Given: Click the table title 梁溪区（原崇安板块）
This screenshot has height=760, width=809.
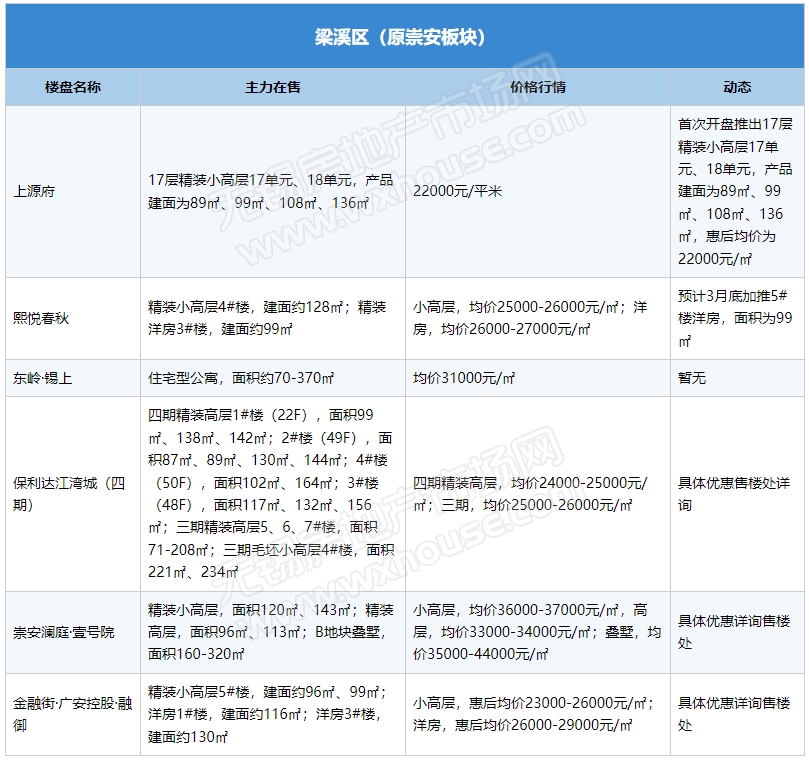Looking at the screenshot, I should [400, 37].
